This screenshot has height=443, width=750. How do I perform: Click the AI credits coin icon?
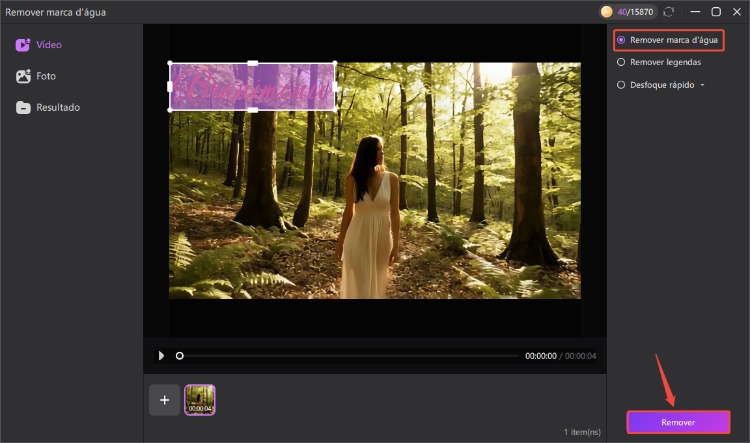pos(606,11)
